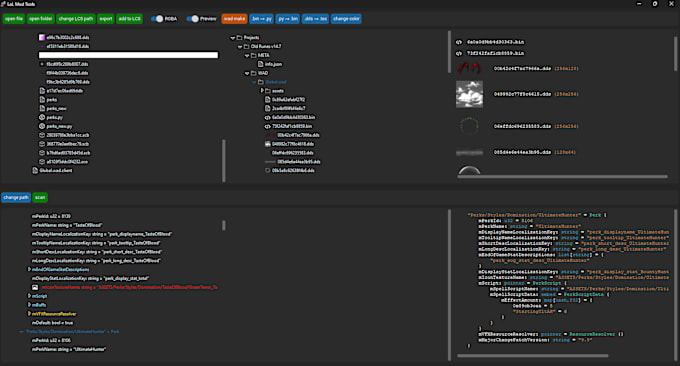Select the mPerkName "TasteOfBlood" row

pos(67,225)
